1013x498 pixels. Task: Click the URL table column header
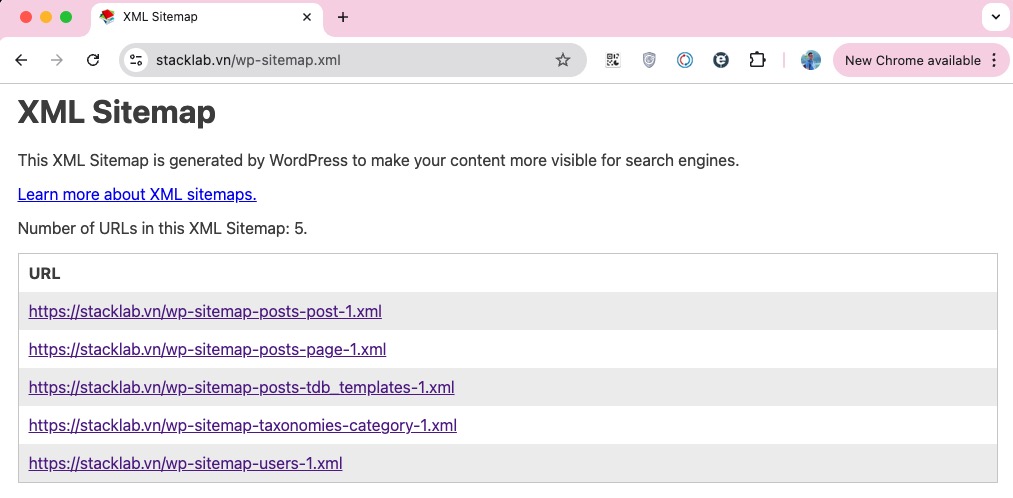[x=45, y=273]
